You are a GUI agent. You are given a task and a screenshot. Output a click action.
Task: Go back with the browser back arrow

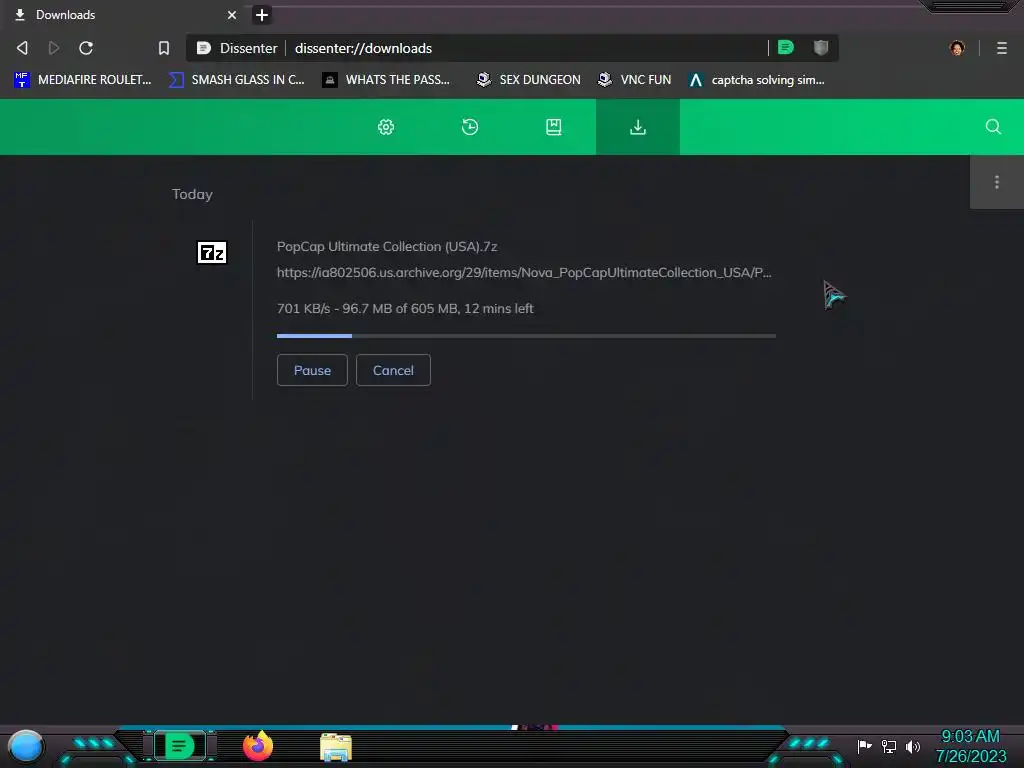22,48
